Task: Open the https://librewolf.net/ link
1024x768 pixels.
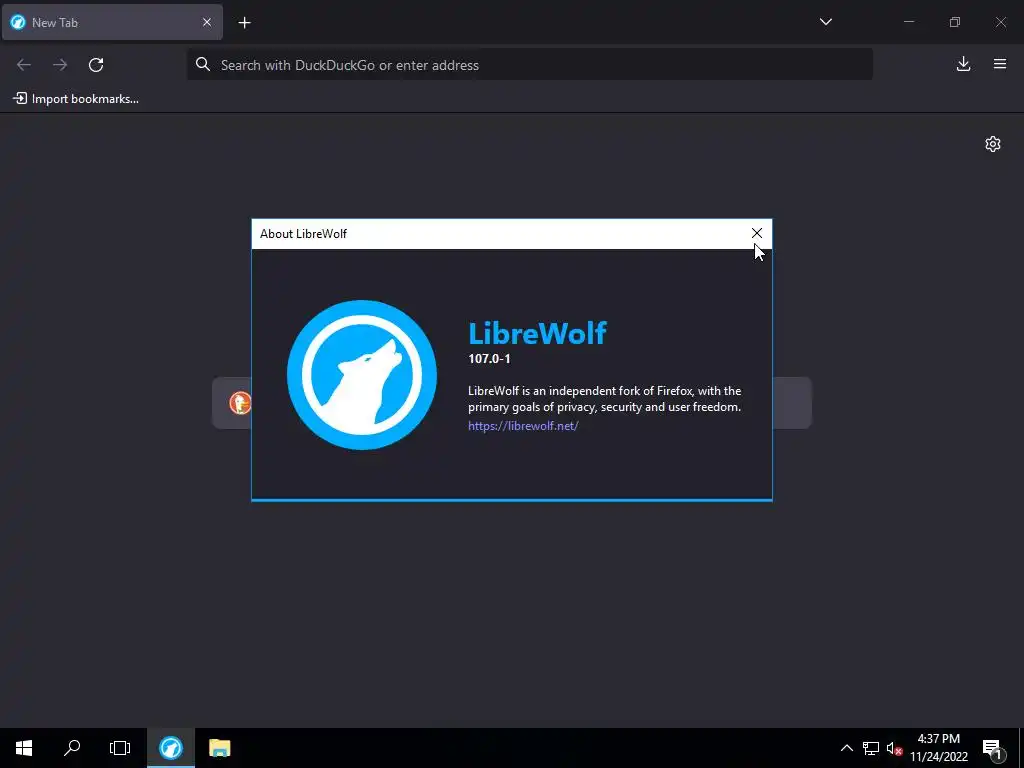Action: pos(523,426)
